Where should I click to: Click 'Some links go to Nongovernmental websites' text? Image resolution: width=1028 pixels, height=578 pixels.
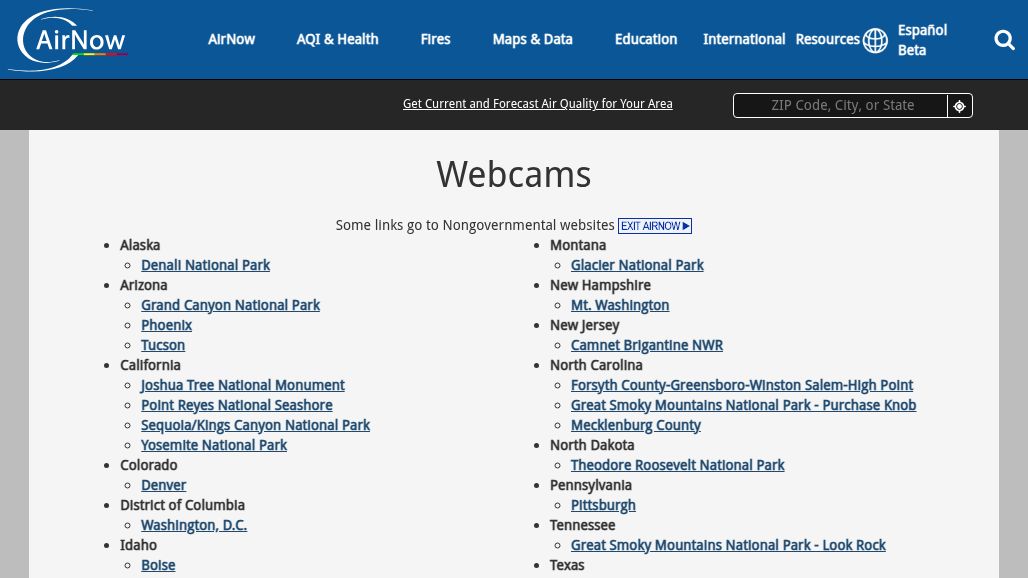[x=475, y=225]
